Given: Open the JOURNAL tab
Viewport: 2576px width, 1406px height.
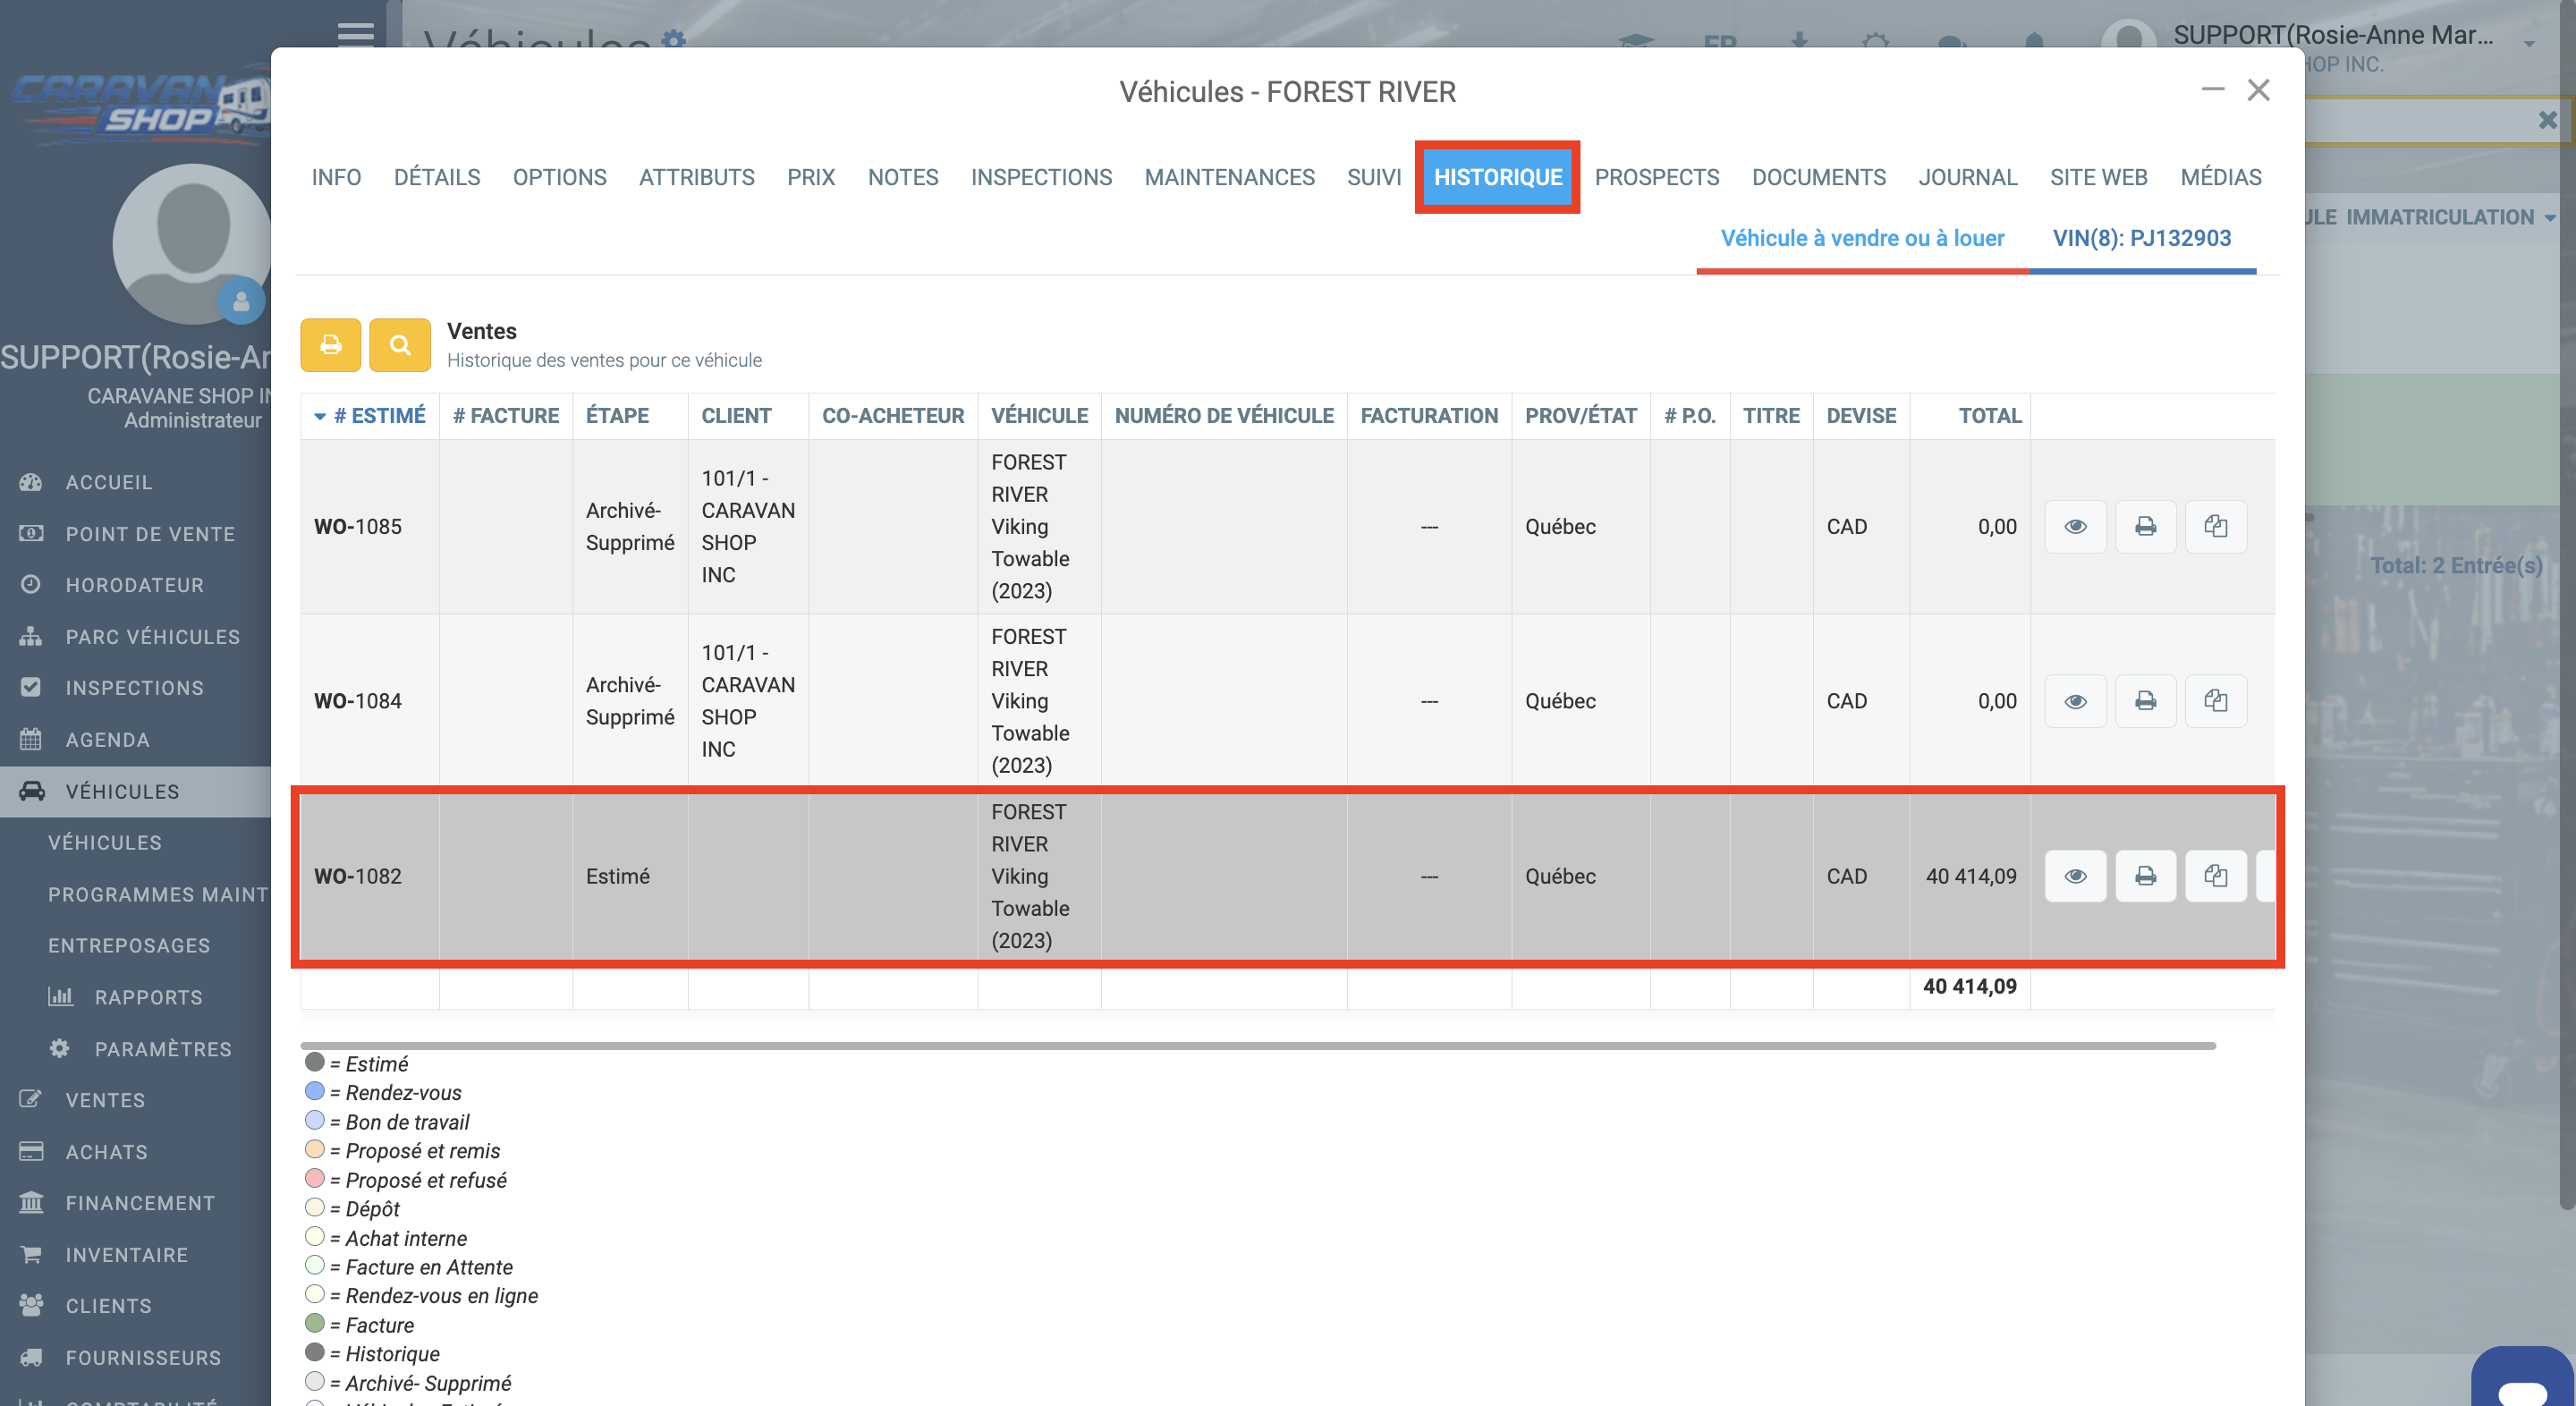Looking at the screenshot, I should click(1968, 177).
